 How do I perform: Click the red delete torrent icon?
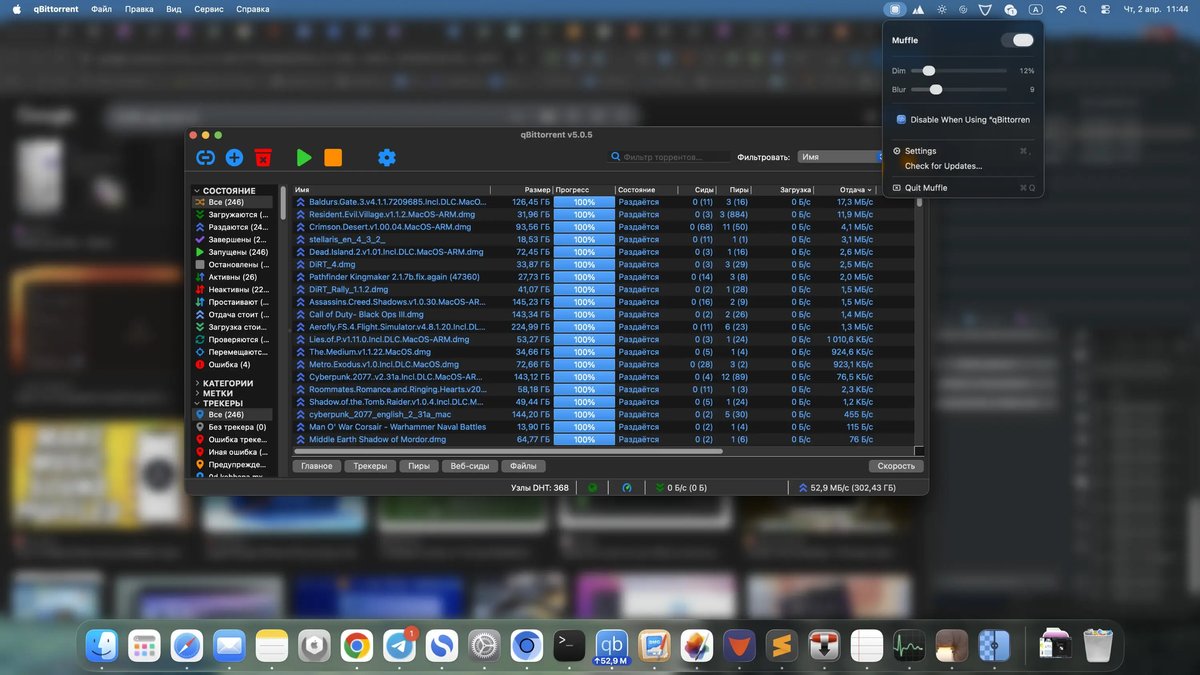(x=263, y=157)
